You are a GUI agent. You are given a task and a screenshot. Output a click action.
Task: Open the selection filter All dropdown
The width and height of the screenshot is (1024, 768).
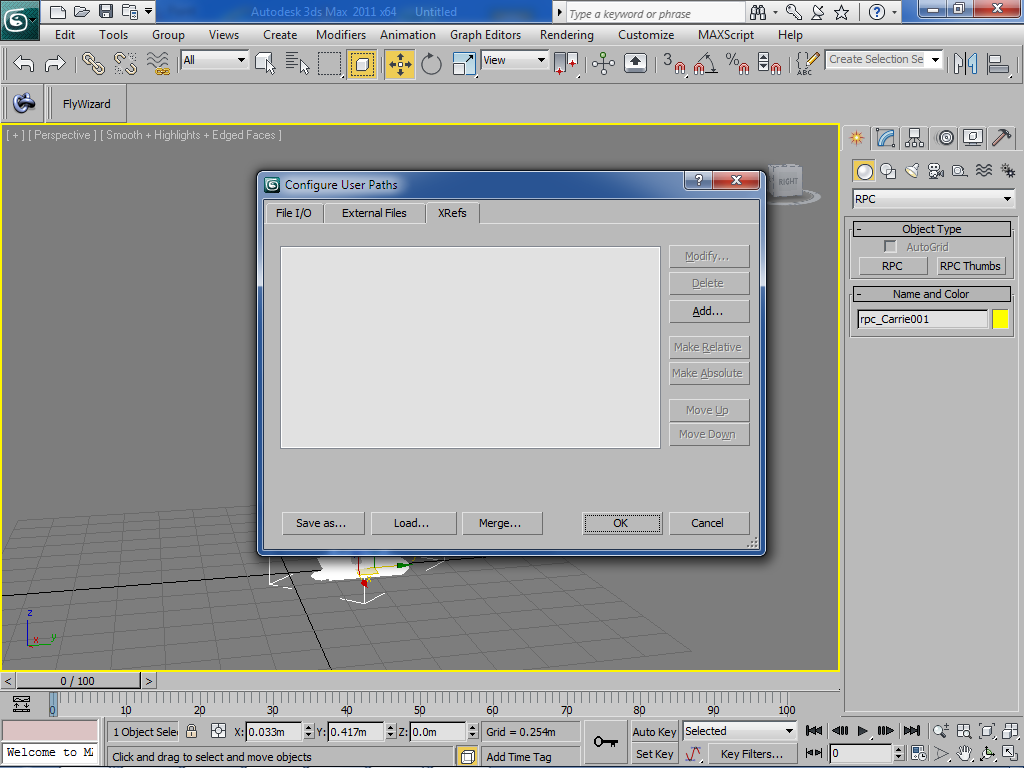(x=214, y=60)
